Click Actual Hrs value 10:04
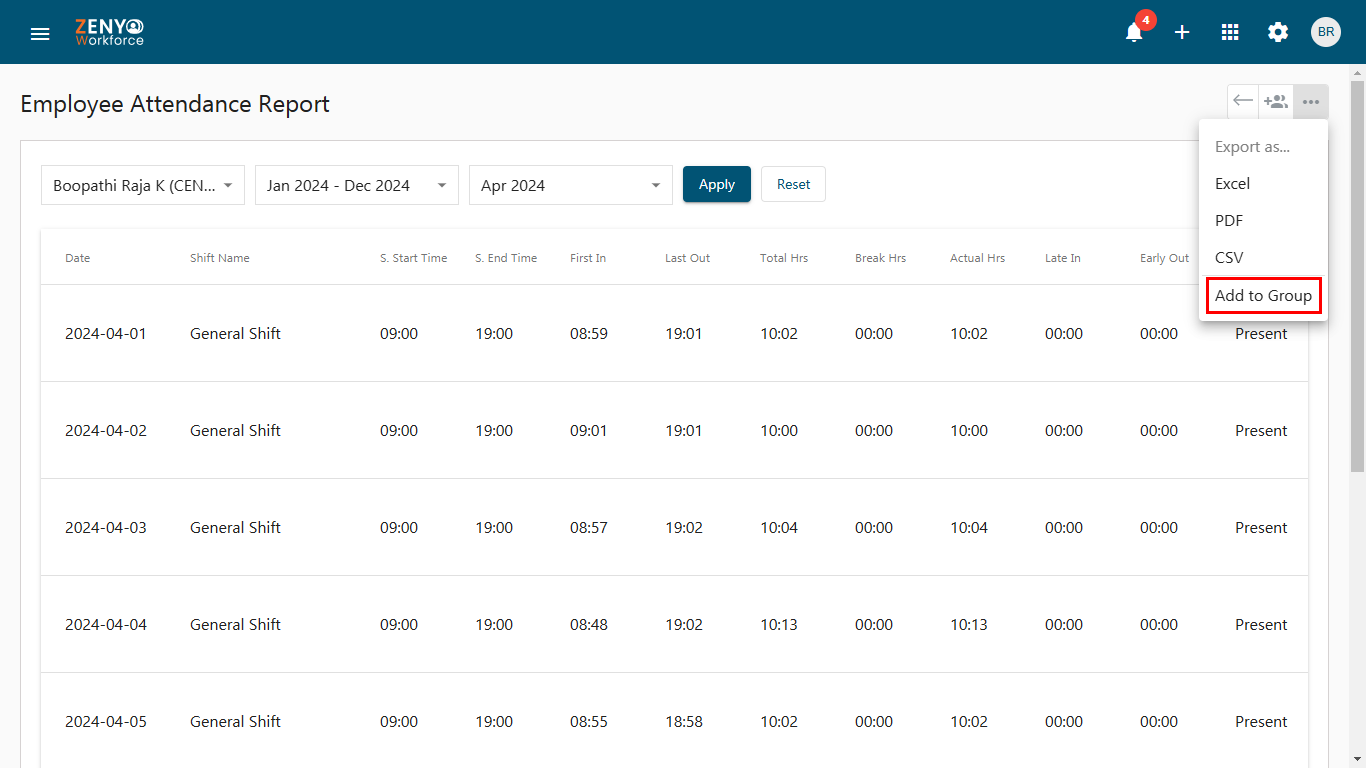The width and height of the screenshot is (1366, 768). click(x=969, y=528)
